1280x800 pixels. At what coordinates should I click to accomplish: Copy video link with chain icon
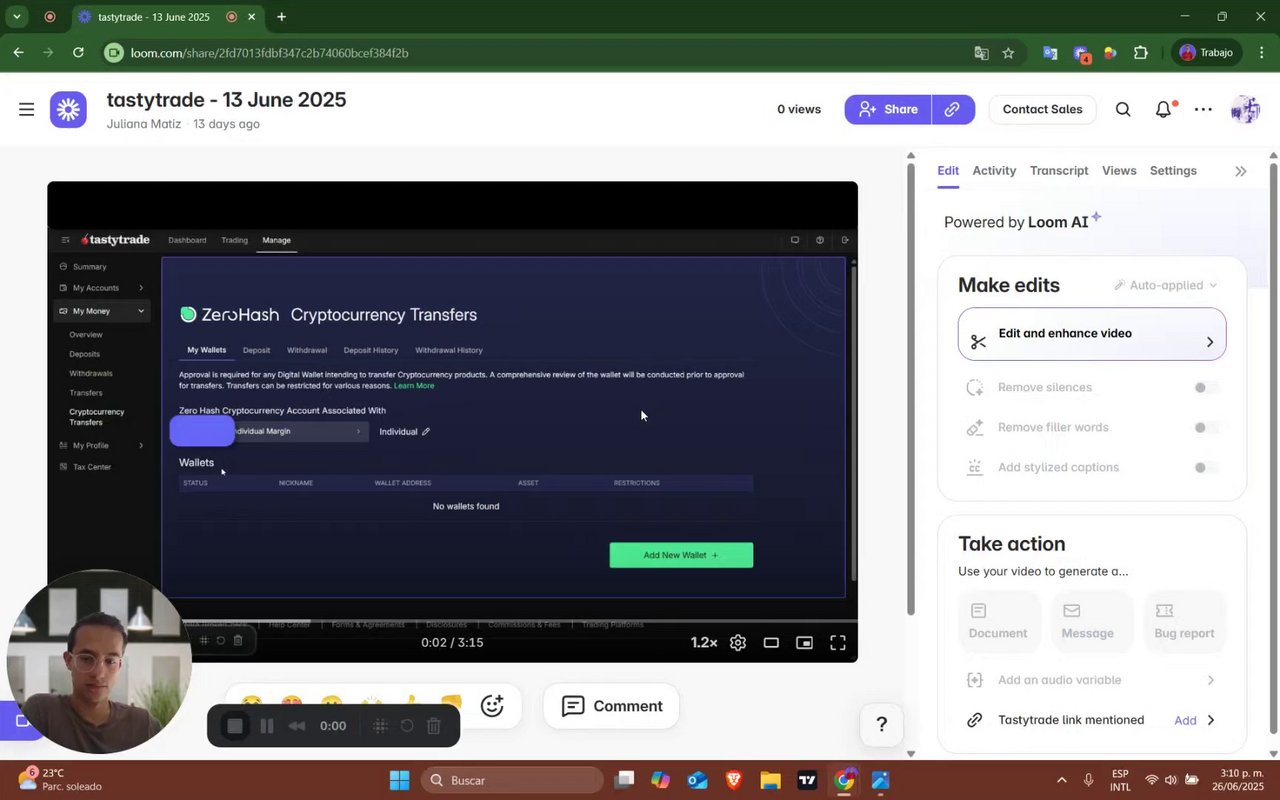click(x=952, y=109)
